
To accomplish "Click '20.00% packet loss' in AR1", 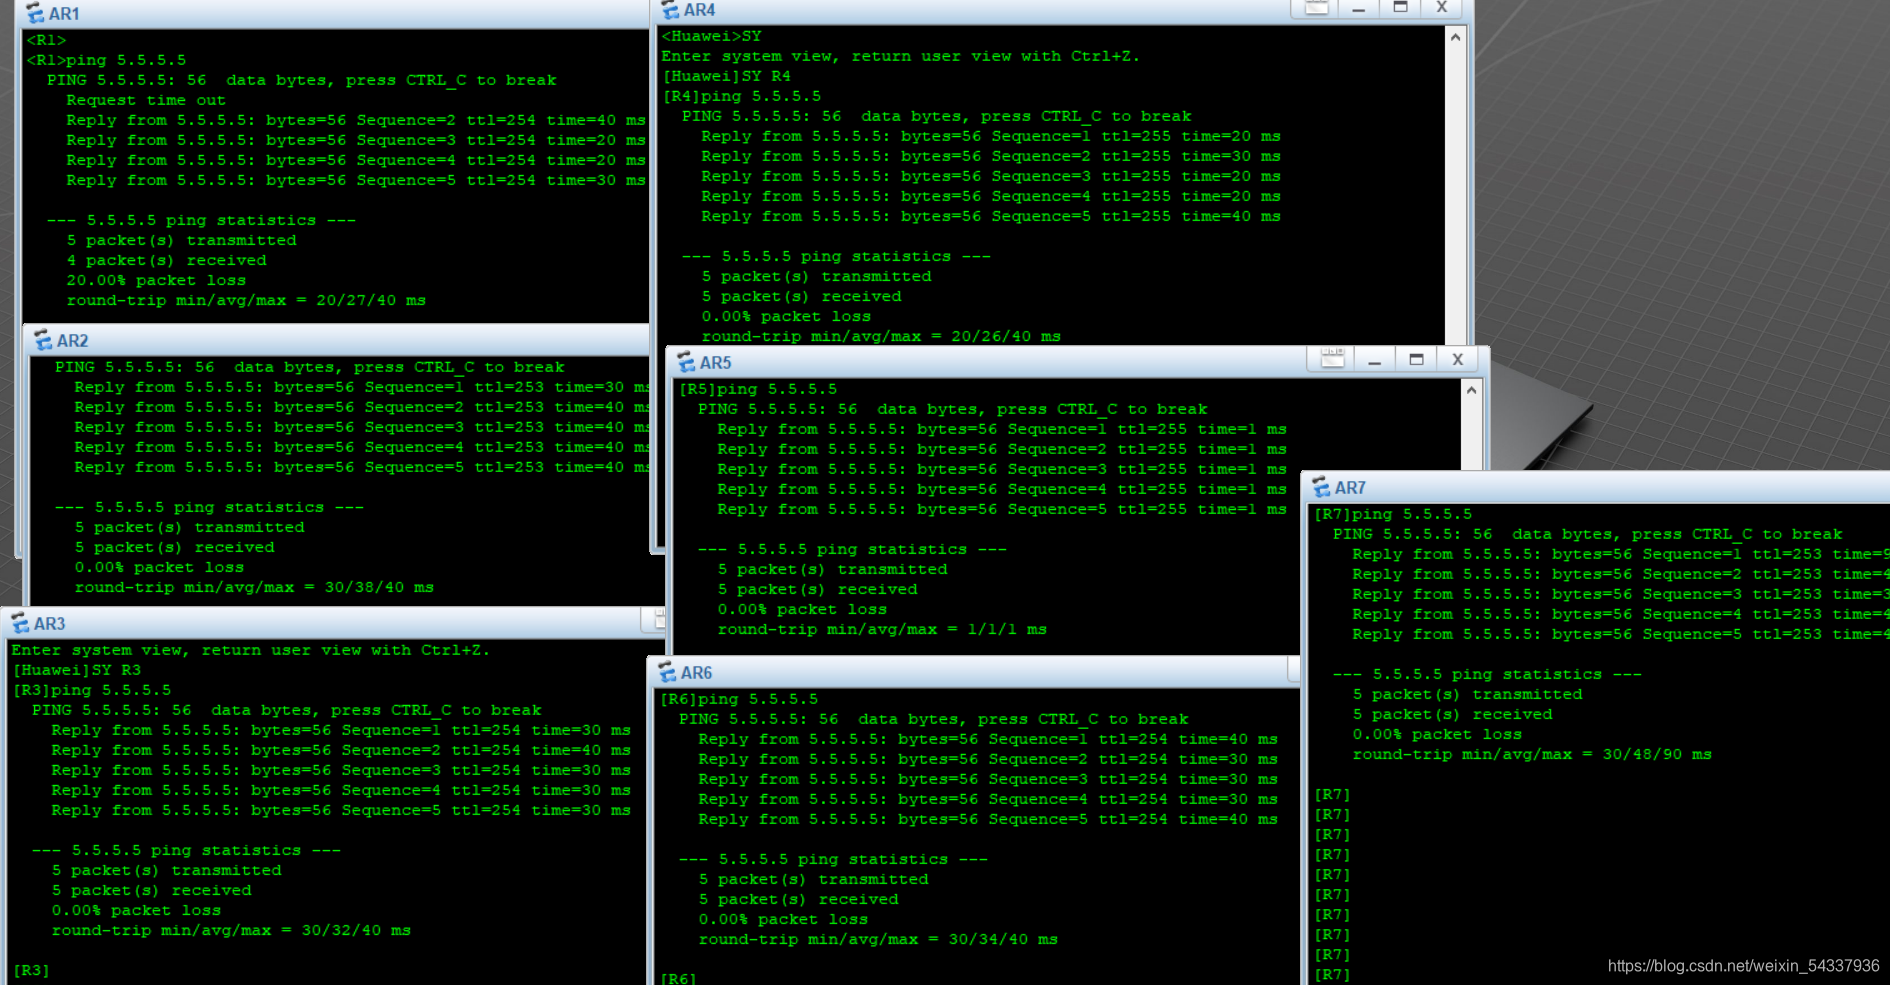I will 156,280.
